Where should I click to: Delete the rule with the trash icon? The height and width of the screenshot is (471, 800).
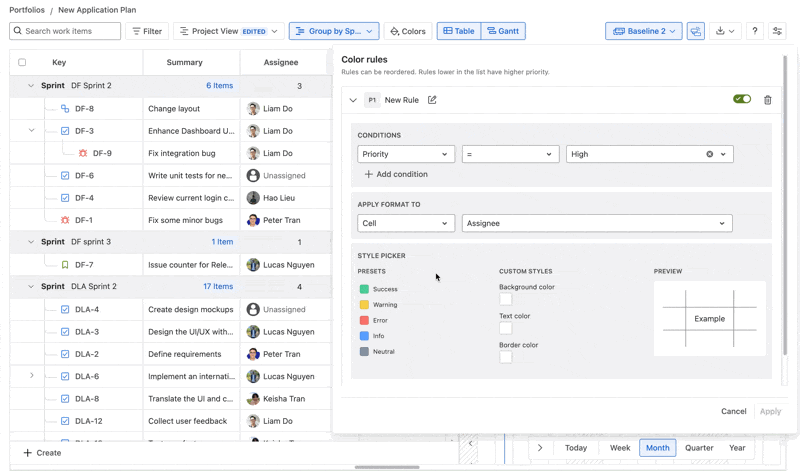[x=768, y=100]
